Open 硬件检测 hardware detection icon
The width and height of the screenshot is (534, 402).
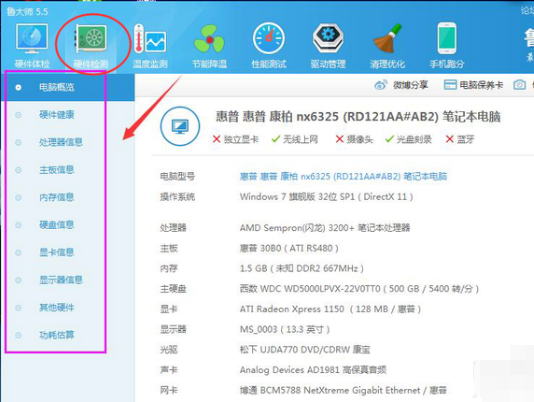coord(91,39)
